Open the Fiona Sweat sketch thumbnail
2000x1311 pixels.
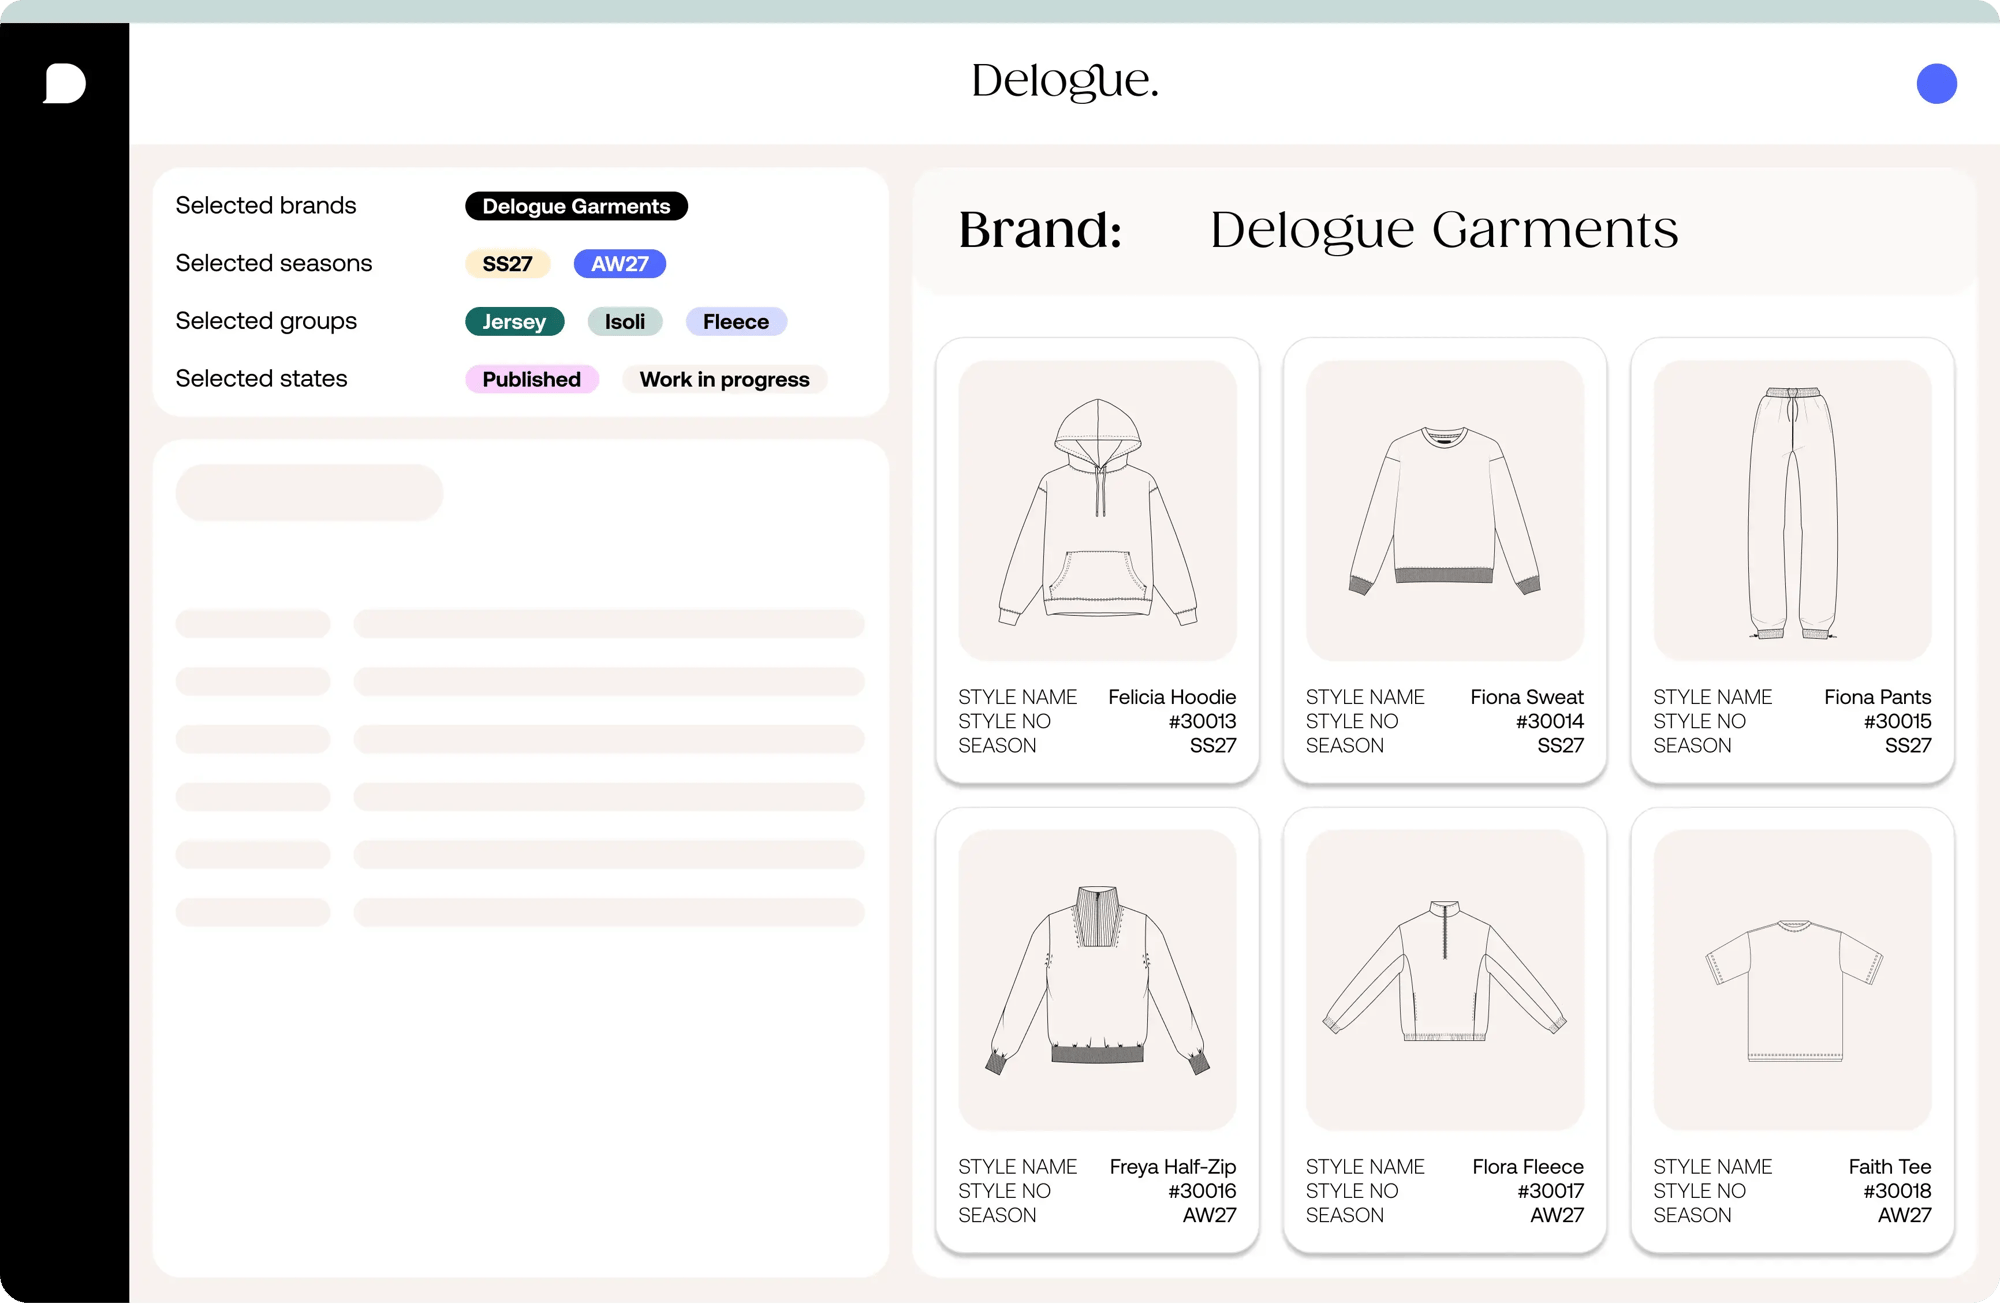tap(1444, 510)
